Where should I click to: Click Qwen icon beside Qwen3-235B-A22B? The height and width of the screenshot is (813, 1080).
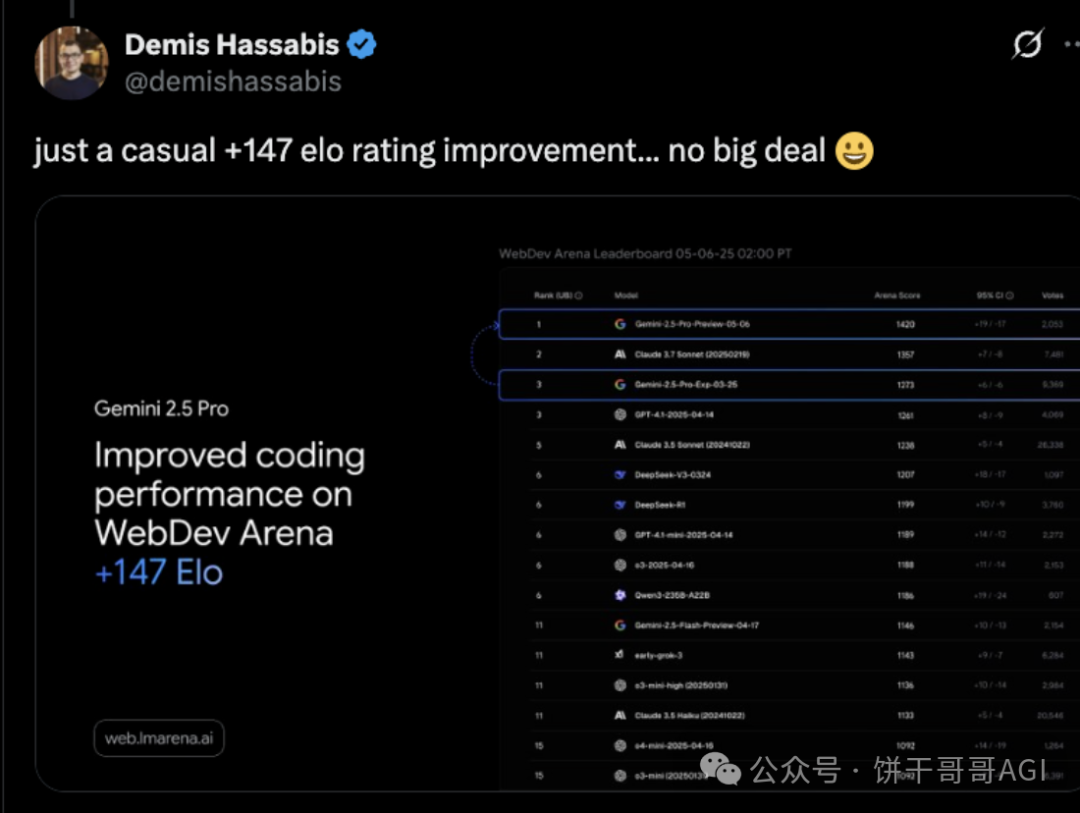[x=620, y=595]
